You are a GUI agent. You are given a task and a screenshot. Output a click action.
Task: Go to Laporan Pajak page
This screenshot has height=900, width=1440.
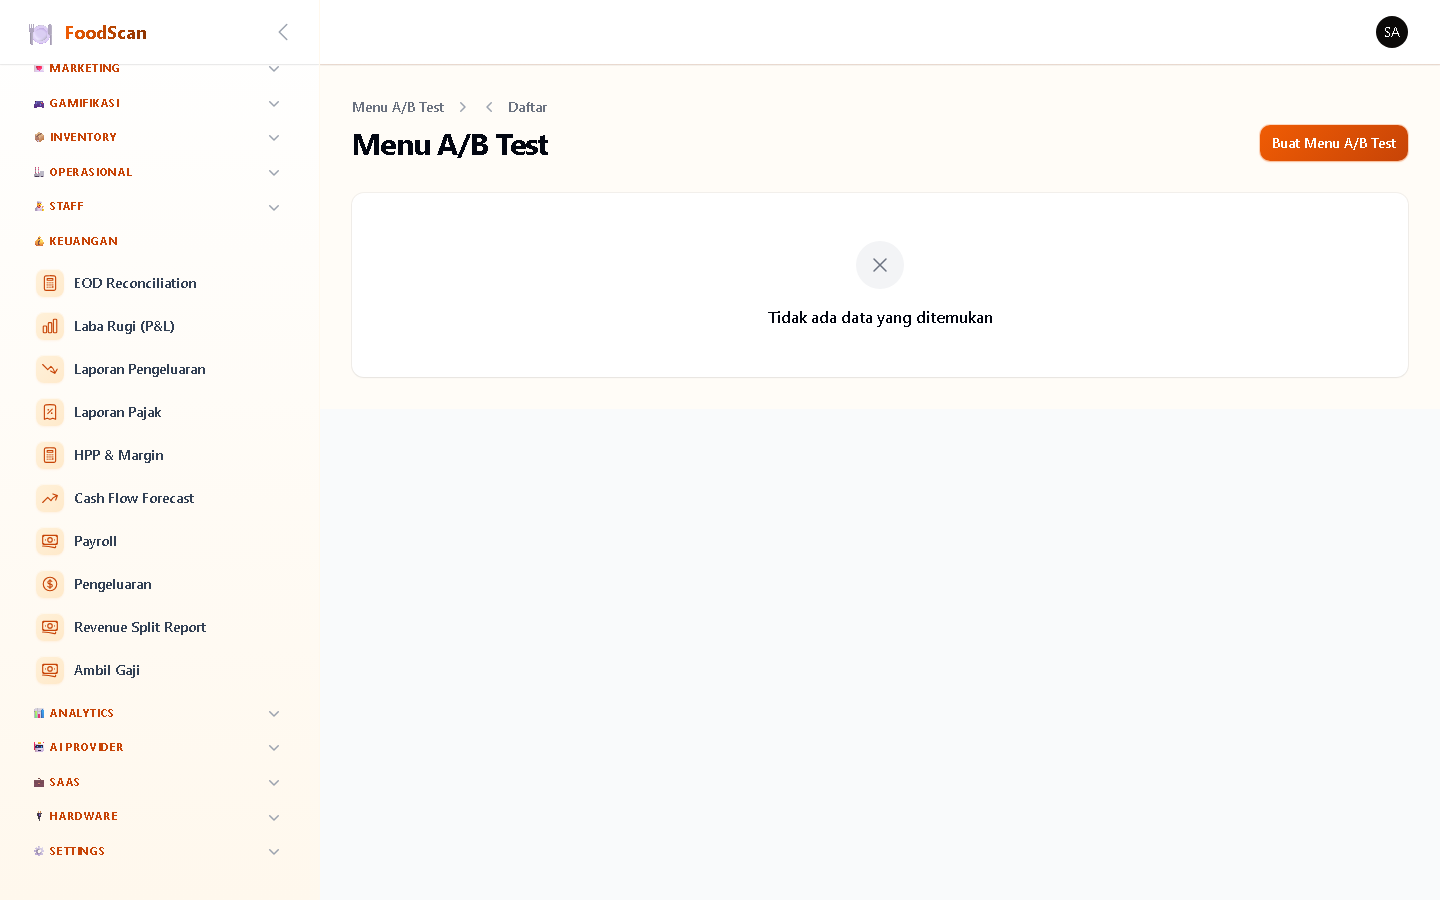click(x=117, y=412)
